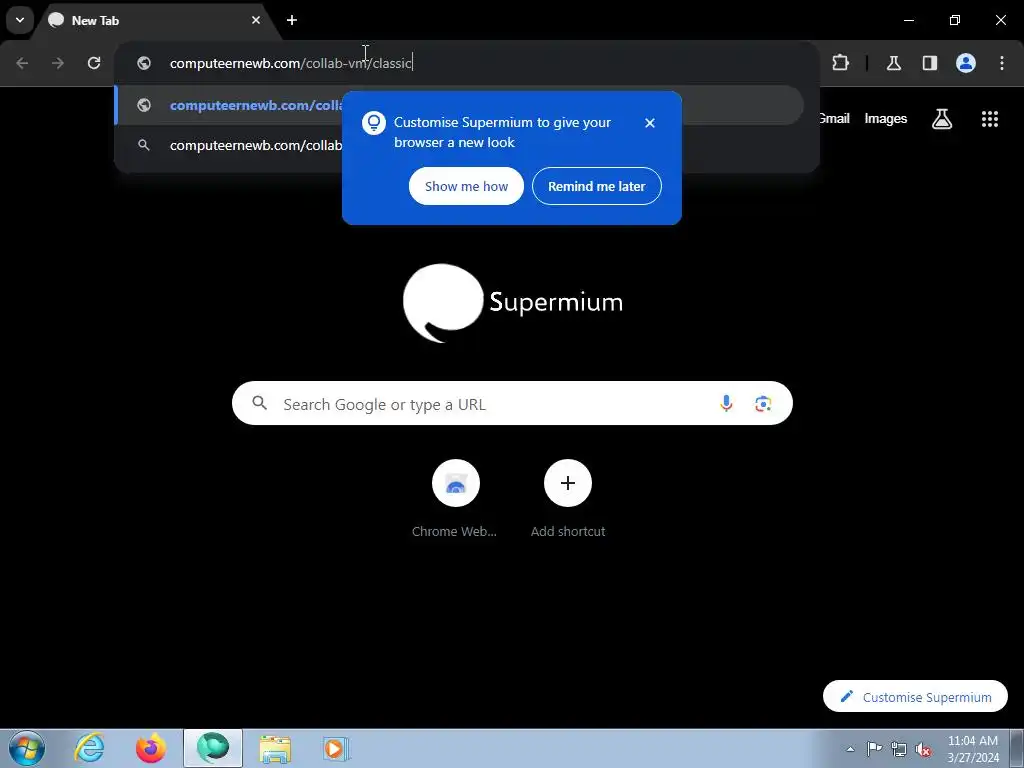The width and height of the screenshot is (1024, 768).
Task: Open a new tab with plus button
Action: click(x=292, y=20)
